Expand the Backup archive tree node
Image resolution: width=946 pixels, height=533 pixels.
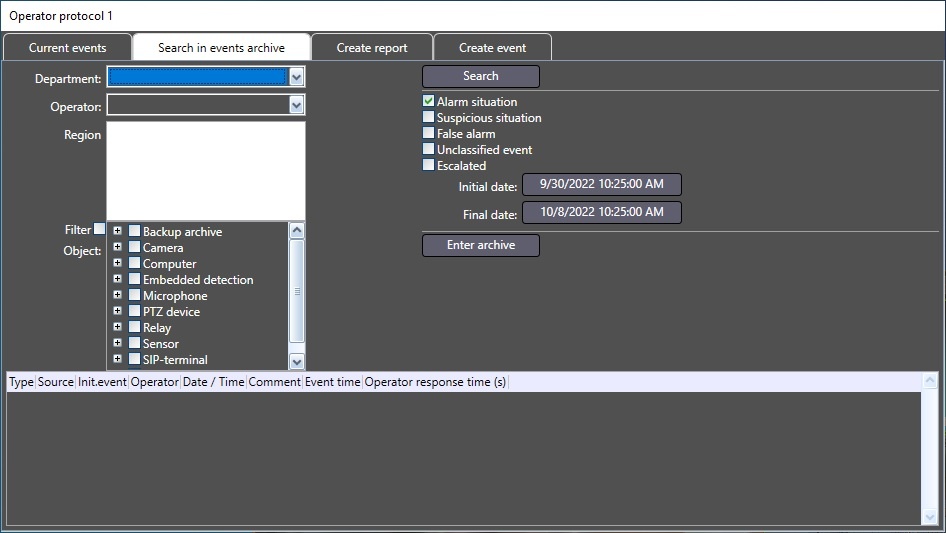click(x=118, y=231)
